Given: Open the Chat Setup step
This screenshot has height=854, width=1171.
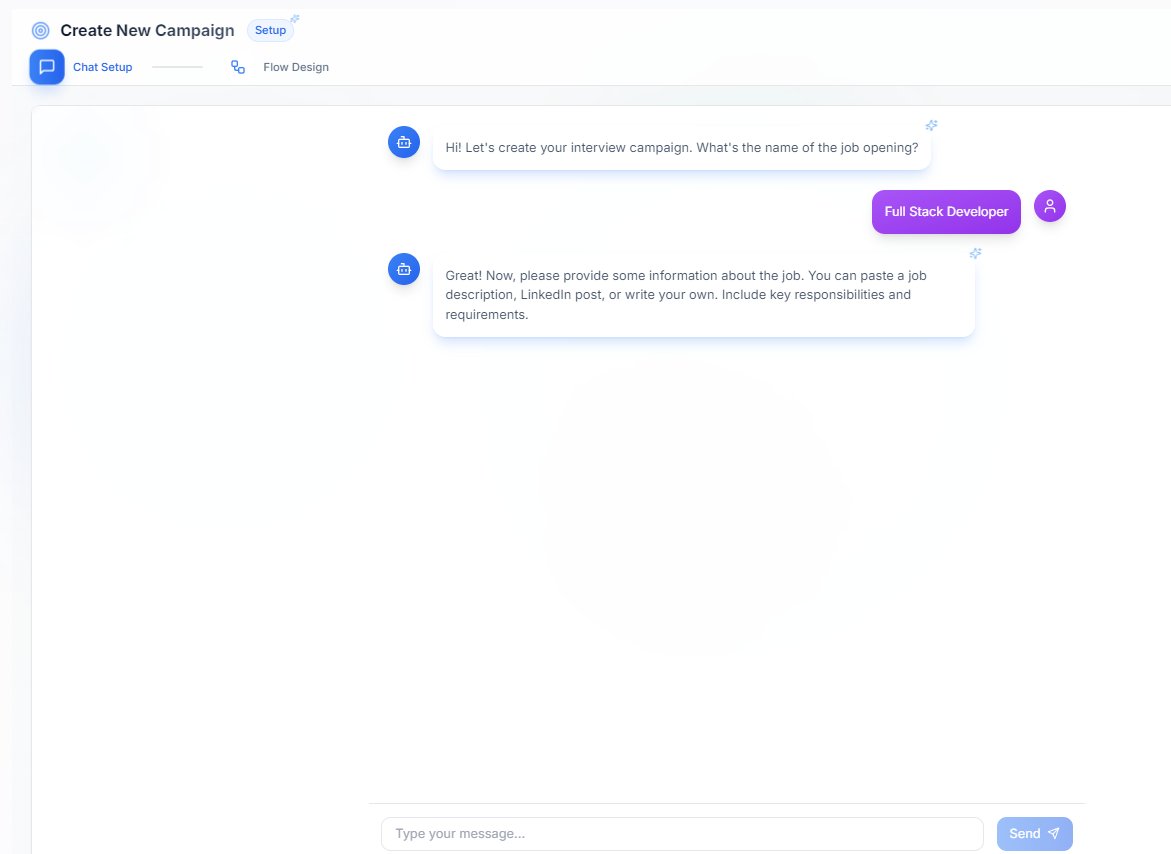Looking at the screenshot, I should tap(102, 67).
